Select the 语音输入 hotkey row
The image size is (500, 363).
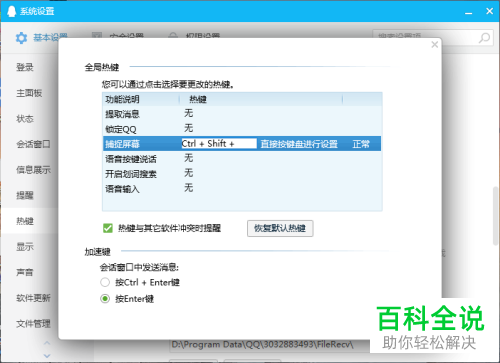click(242, 189)
